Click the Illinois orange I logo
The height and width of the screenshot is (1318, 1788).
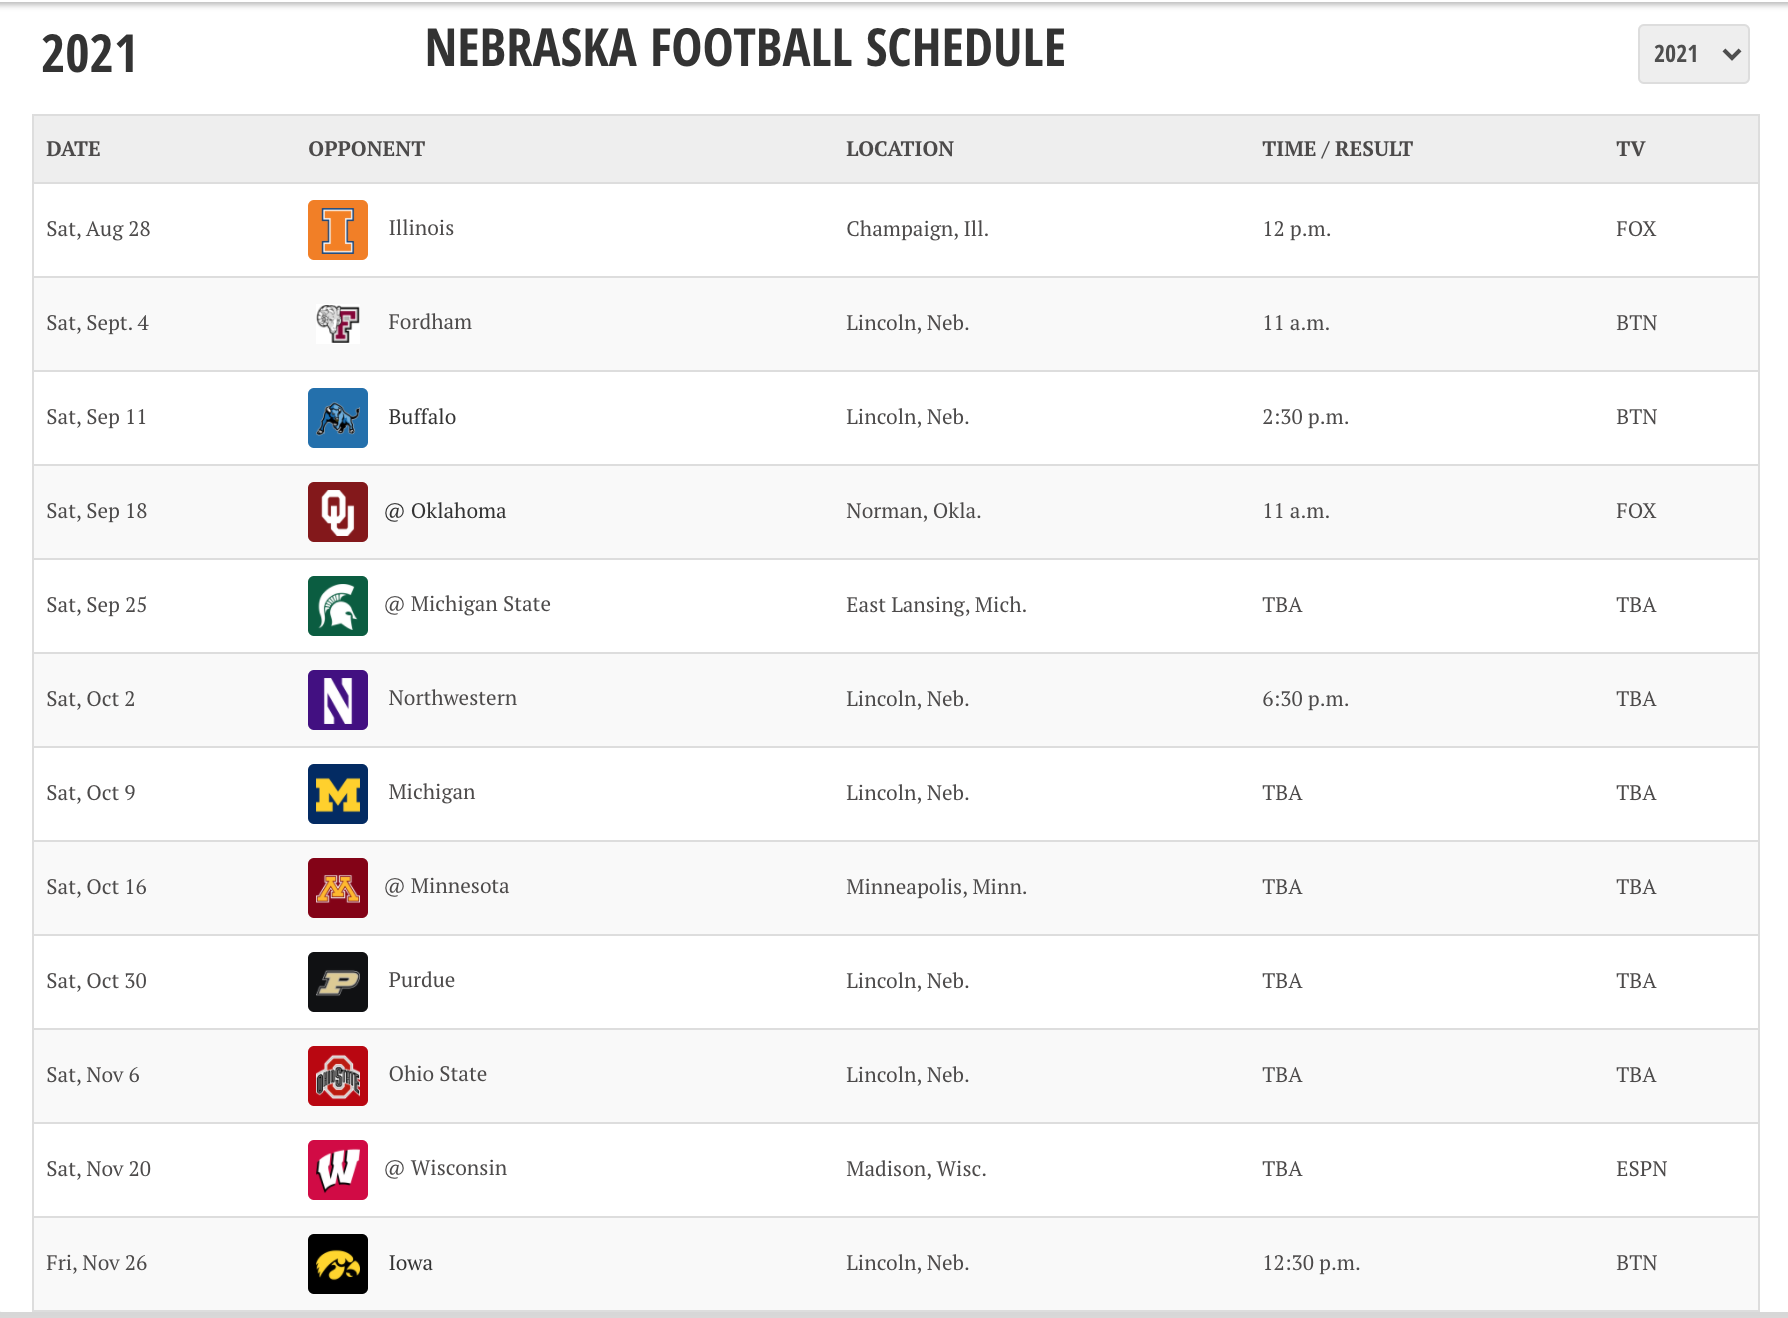(338, 230)
